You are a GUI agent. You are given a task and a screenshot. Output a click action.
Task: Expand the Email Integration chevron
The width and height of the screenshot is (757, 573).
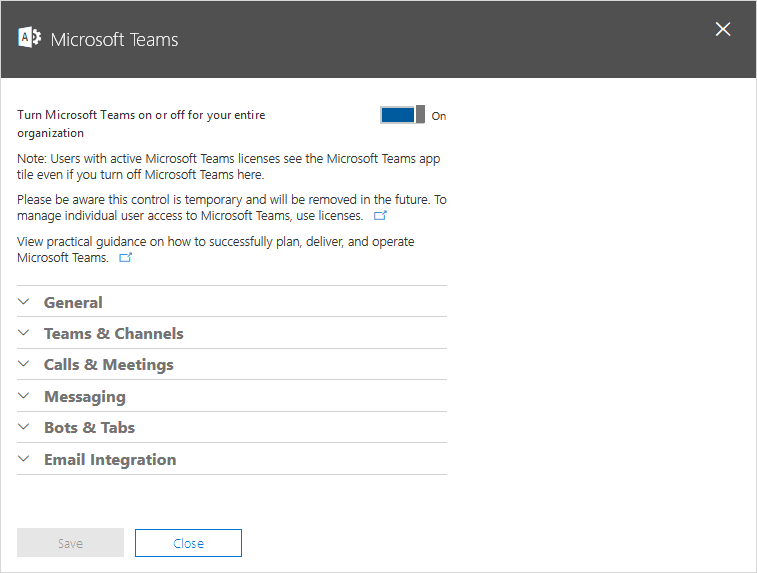pos(24,459)
